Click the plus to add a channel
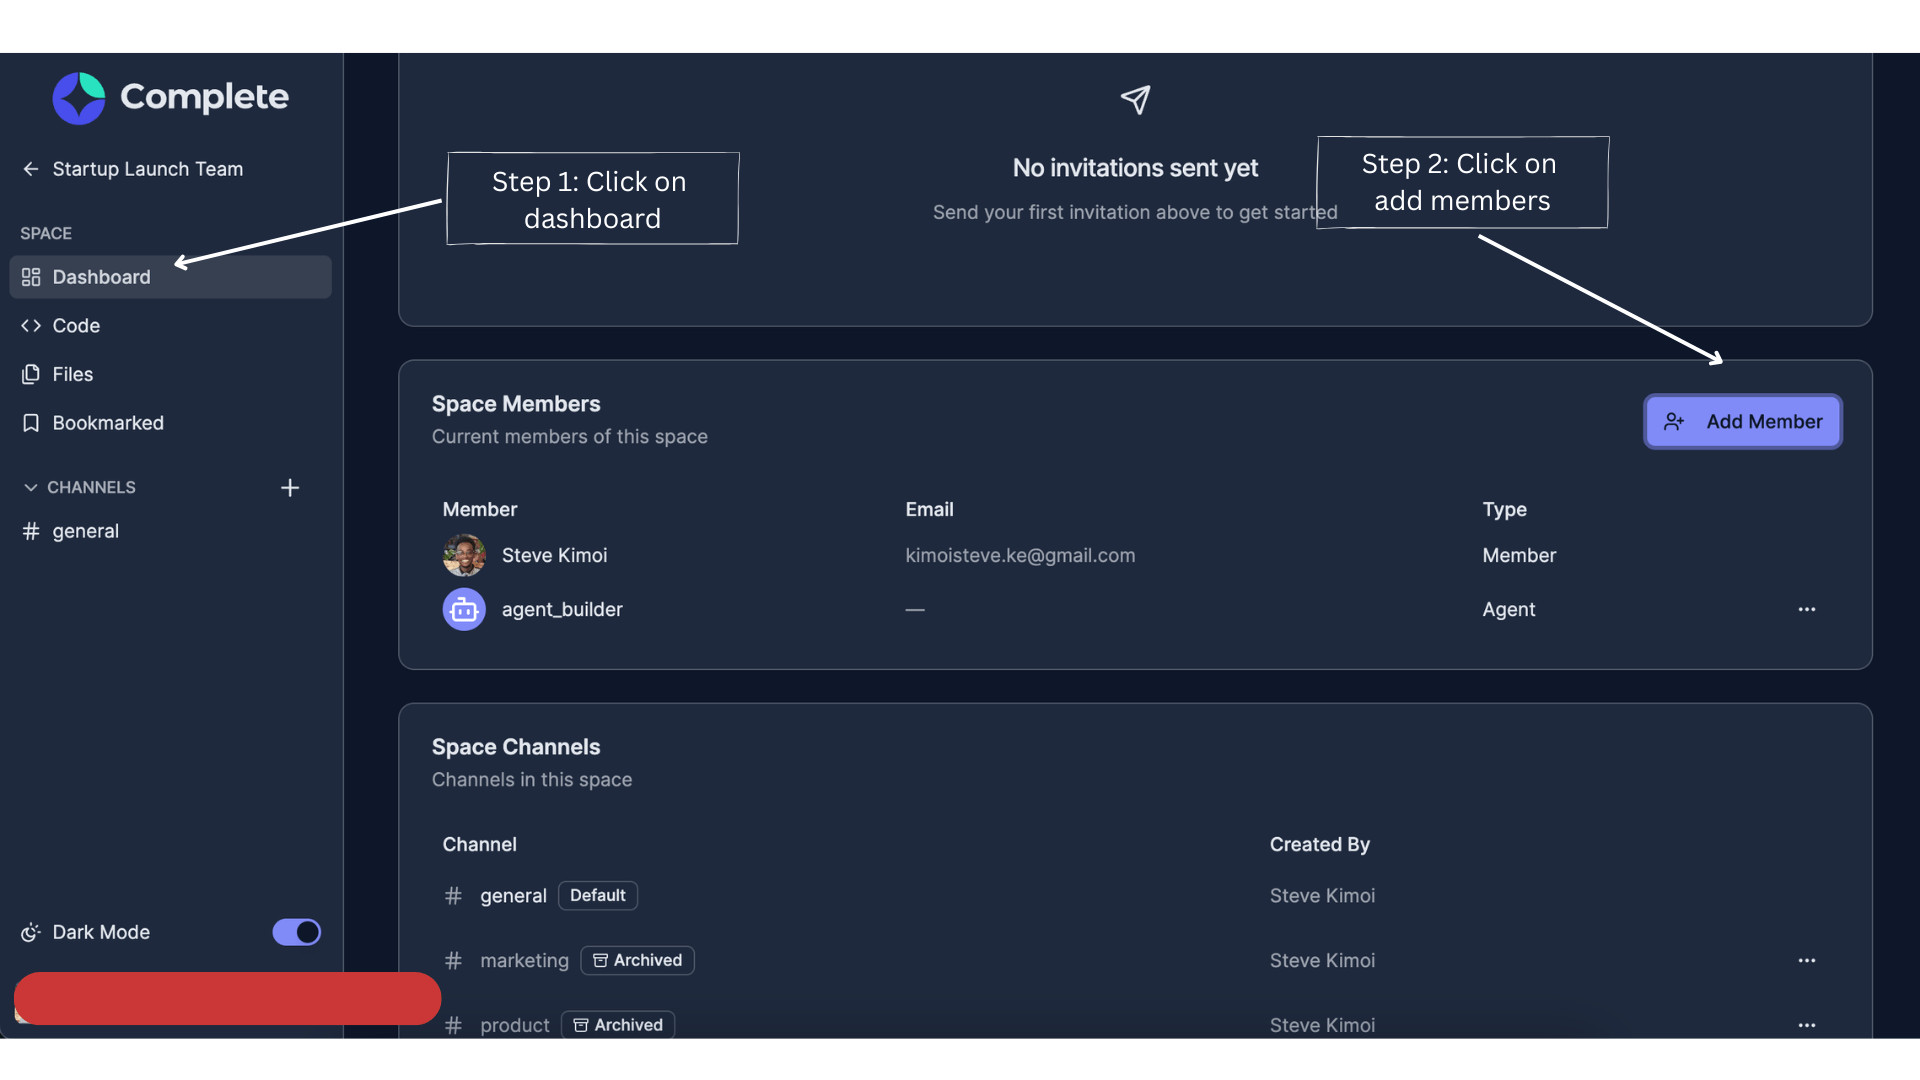The height and width of the screenshot is (1080, 1920). point(290,487)
